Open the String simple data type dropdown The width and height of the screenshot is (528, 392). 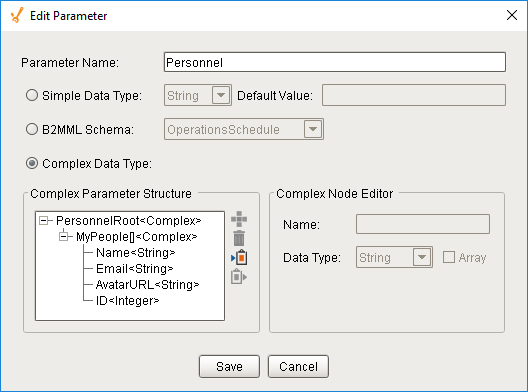tap(221, 95)
